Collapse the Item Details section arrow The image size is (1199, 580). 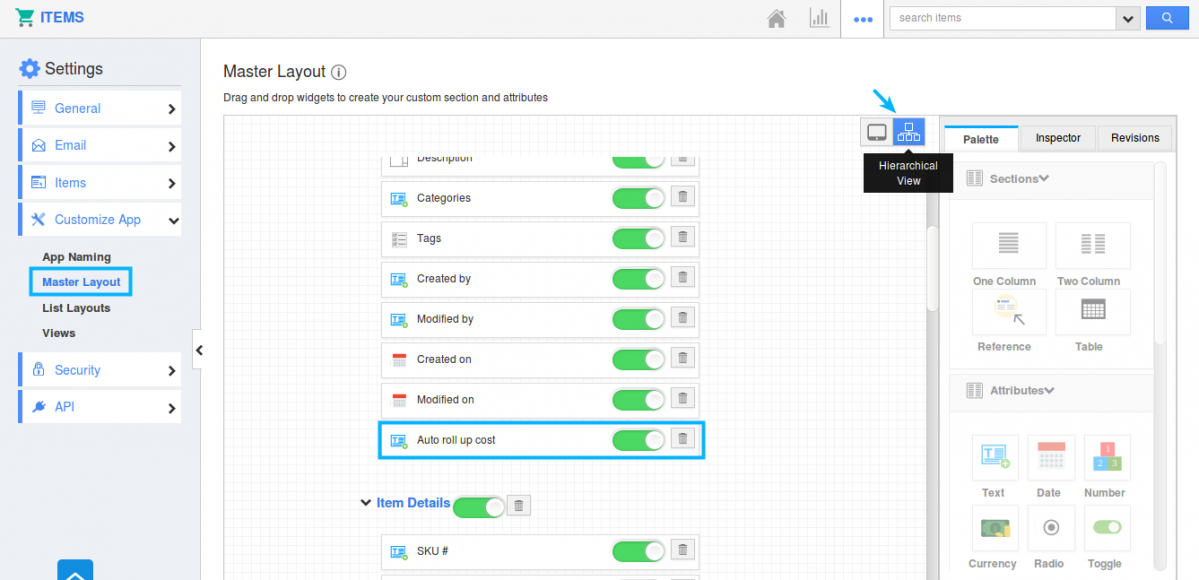pyautogui.click(x=365, y=503)
